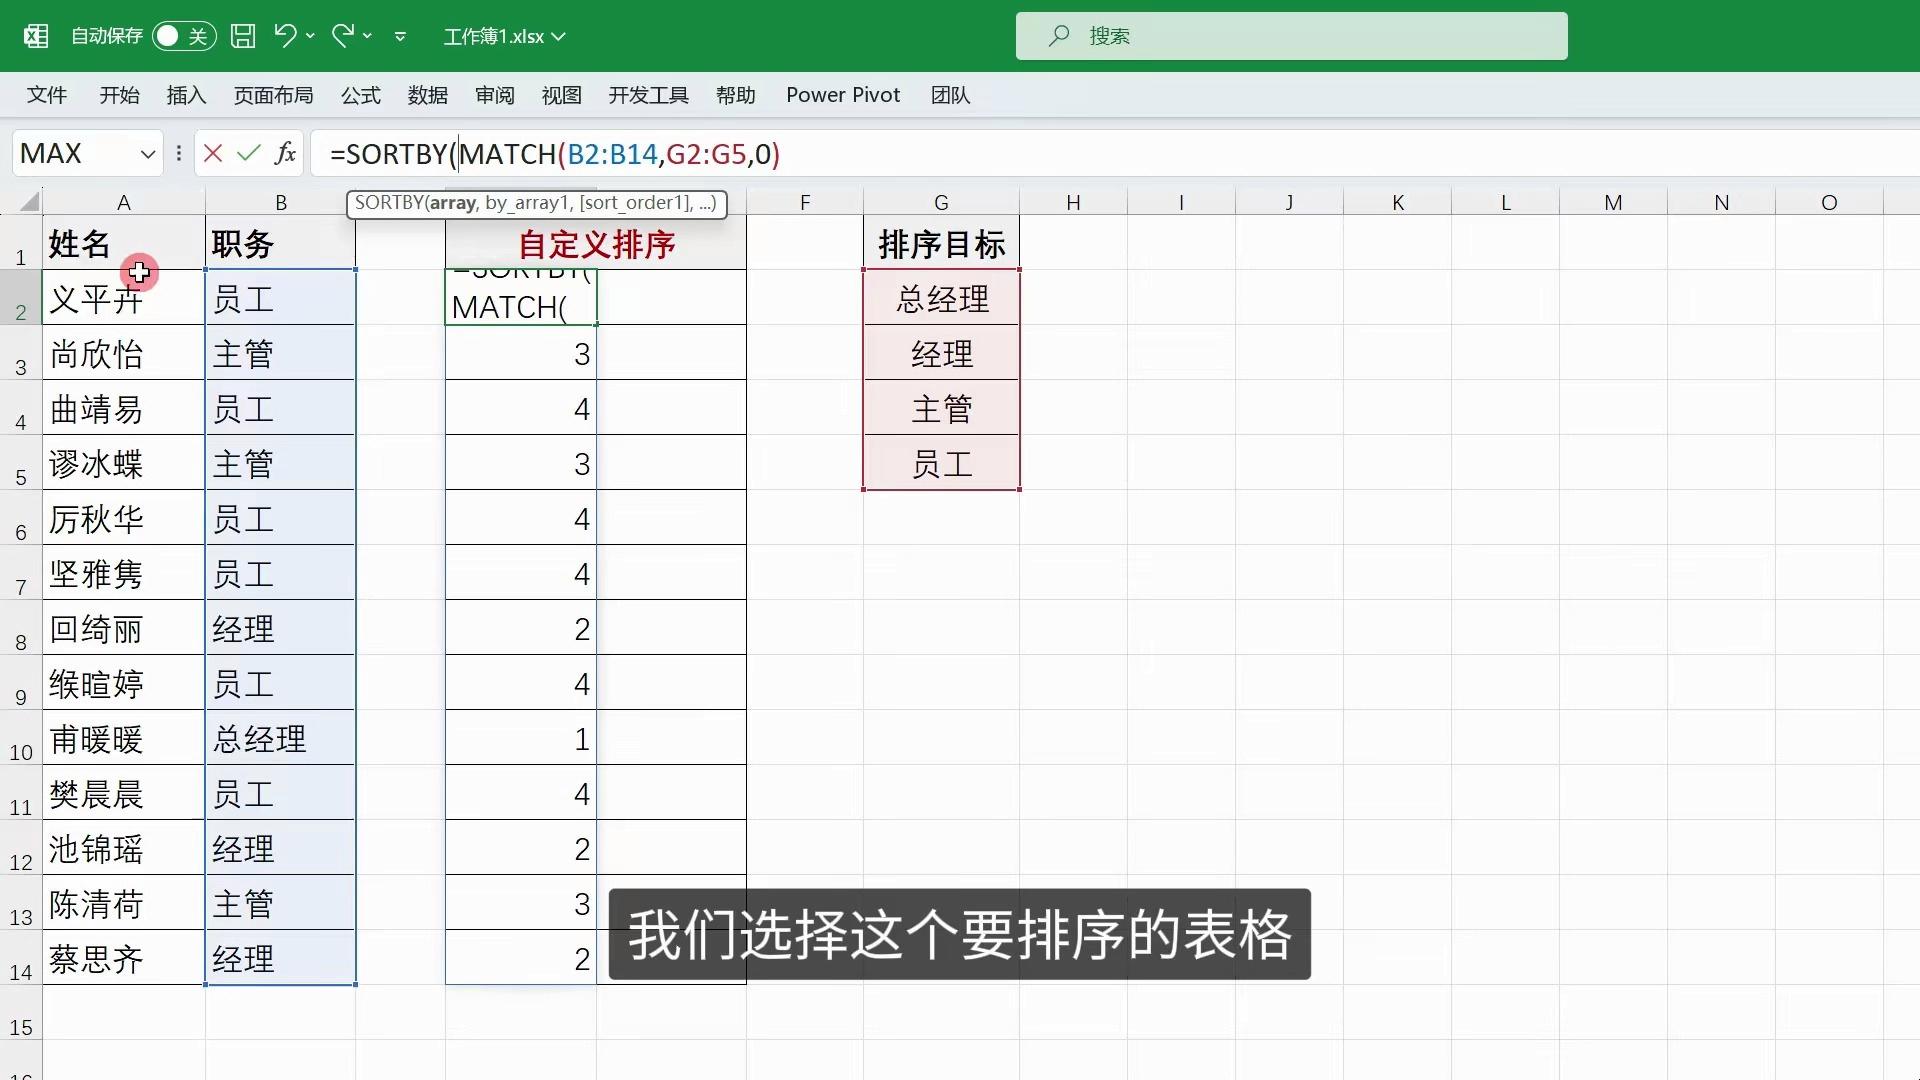Screen dimensions: 1920x1080
Task: Click 主管 in column B row 3
Action: point(281,353)
